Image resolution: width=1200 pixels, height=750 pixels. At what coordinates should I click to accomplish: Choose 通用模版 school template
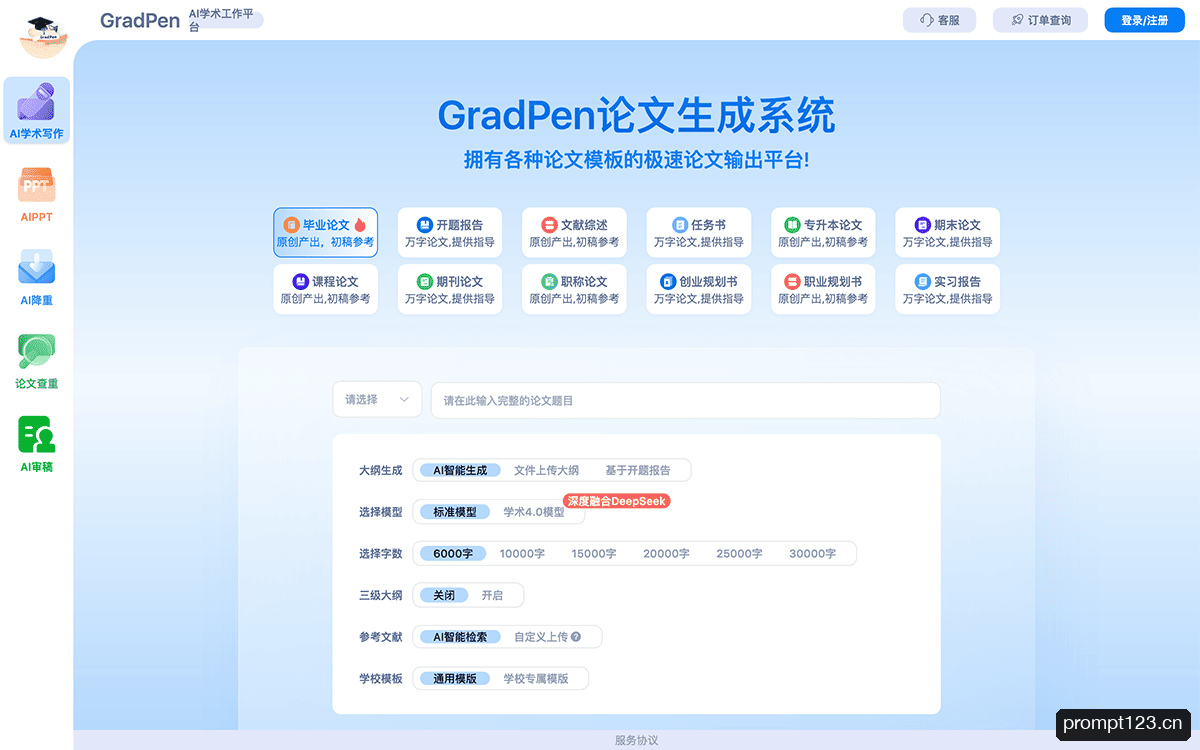pos(455,678)
